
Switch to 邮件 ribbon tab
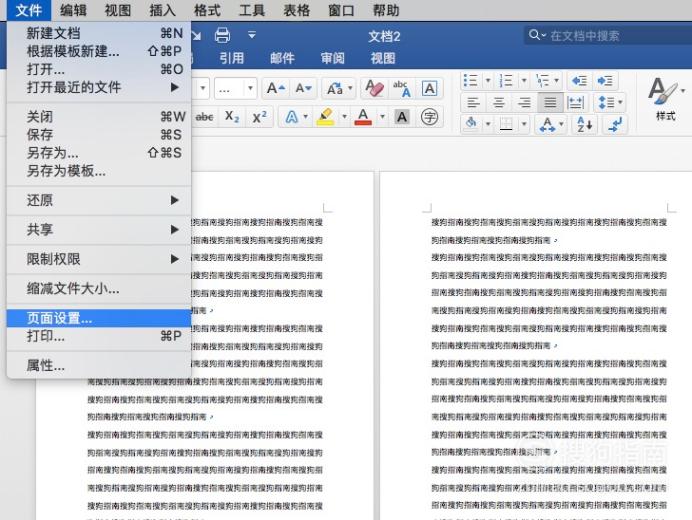(282, 58)
